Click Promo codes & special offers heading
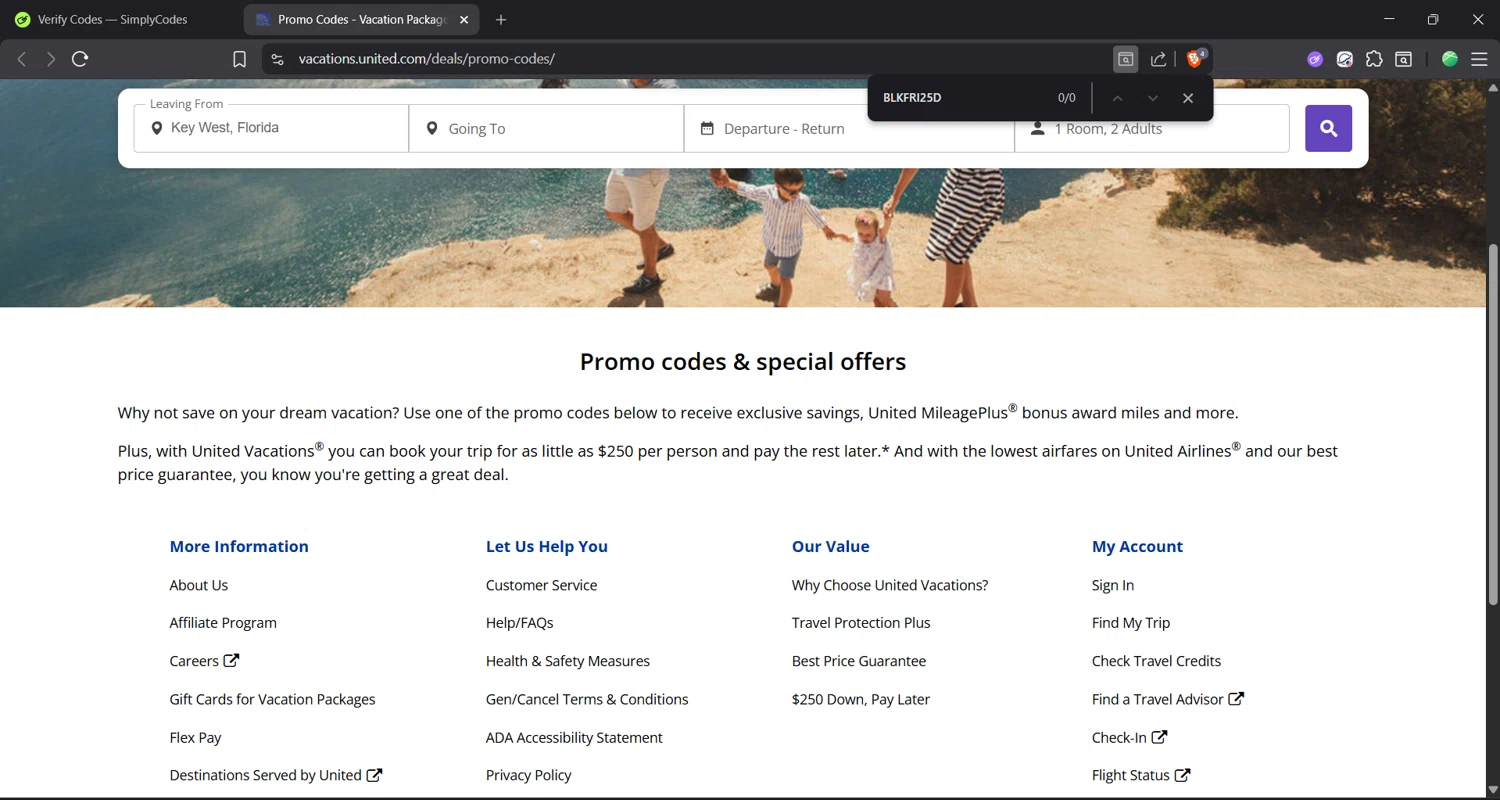The image size is (1500, 800). click(743, 361)
